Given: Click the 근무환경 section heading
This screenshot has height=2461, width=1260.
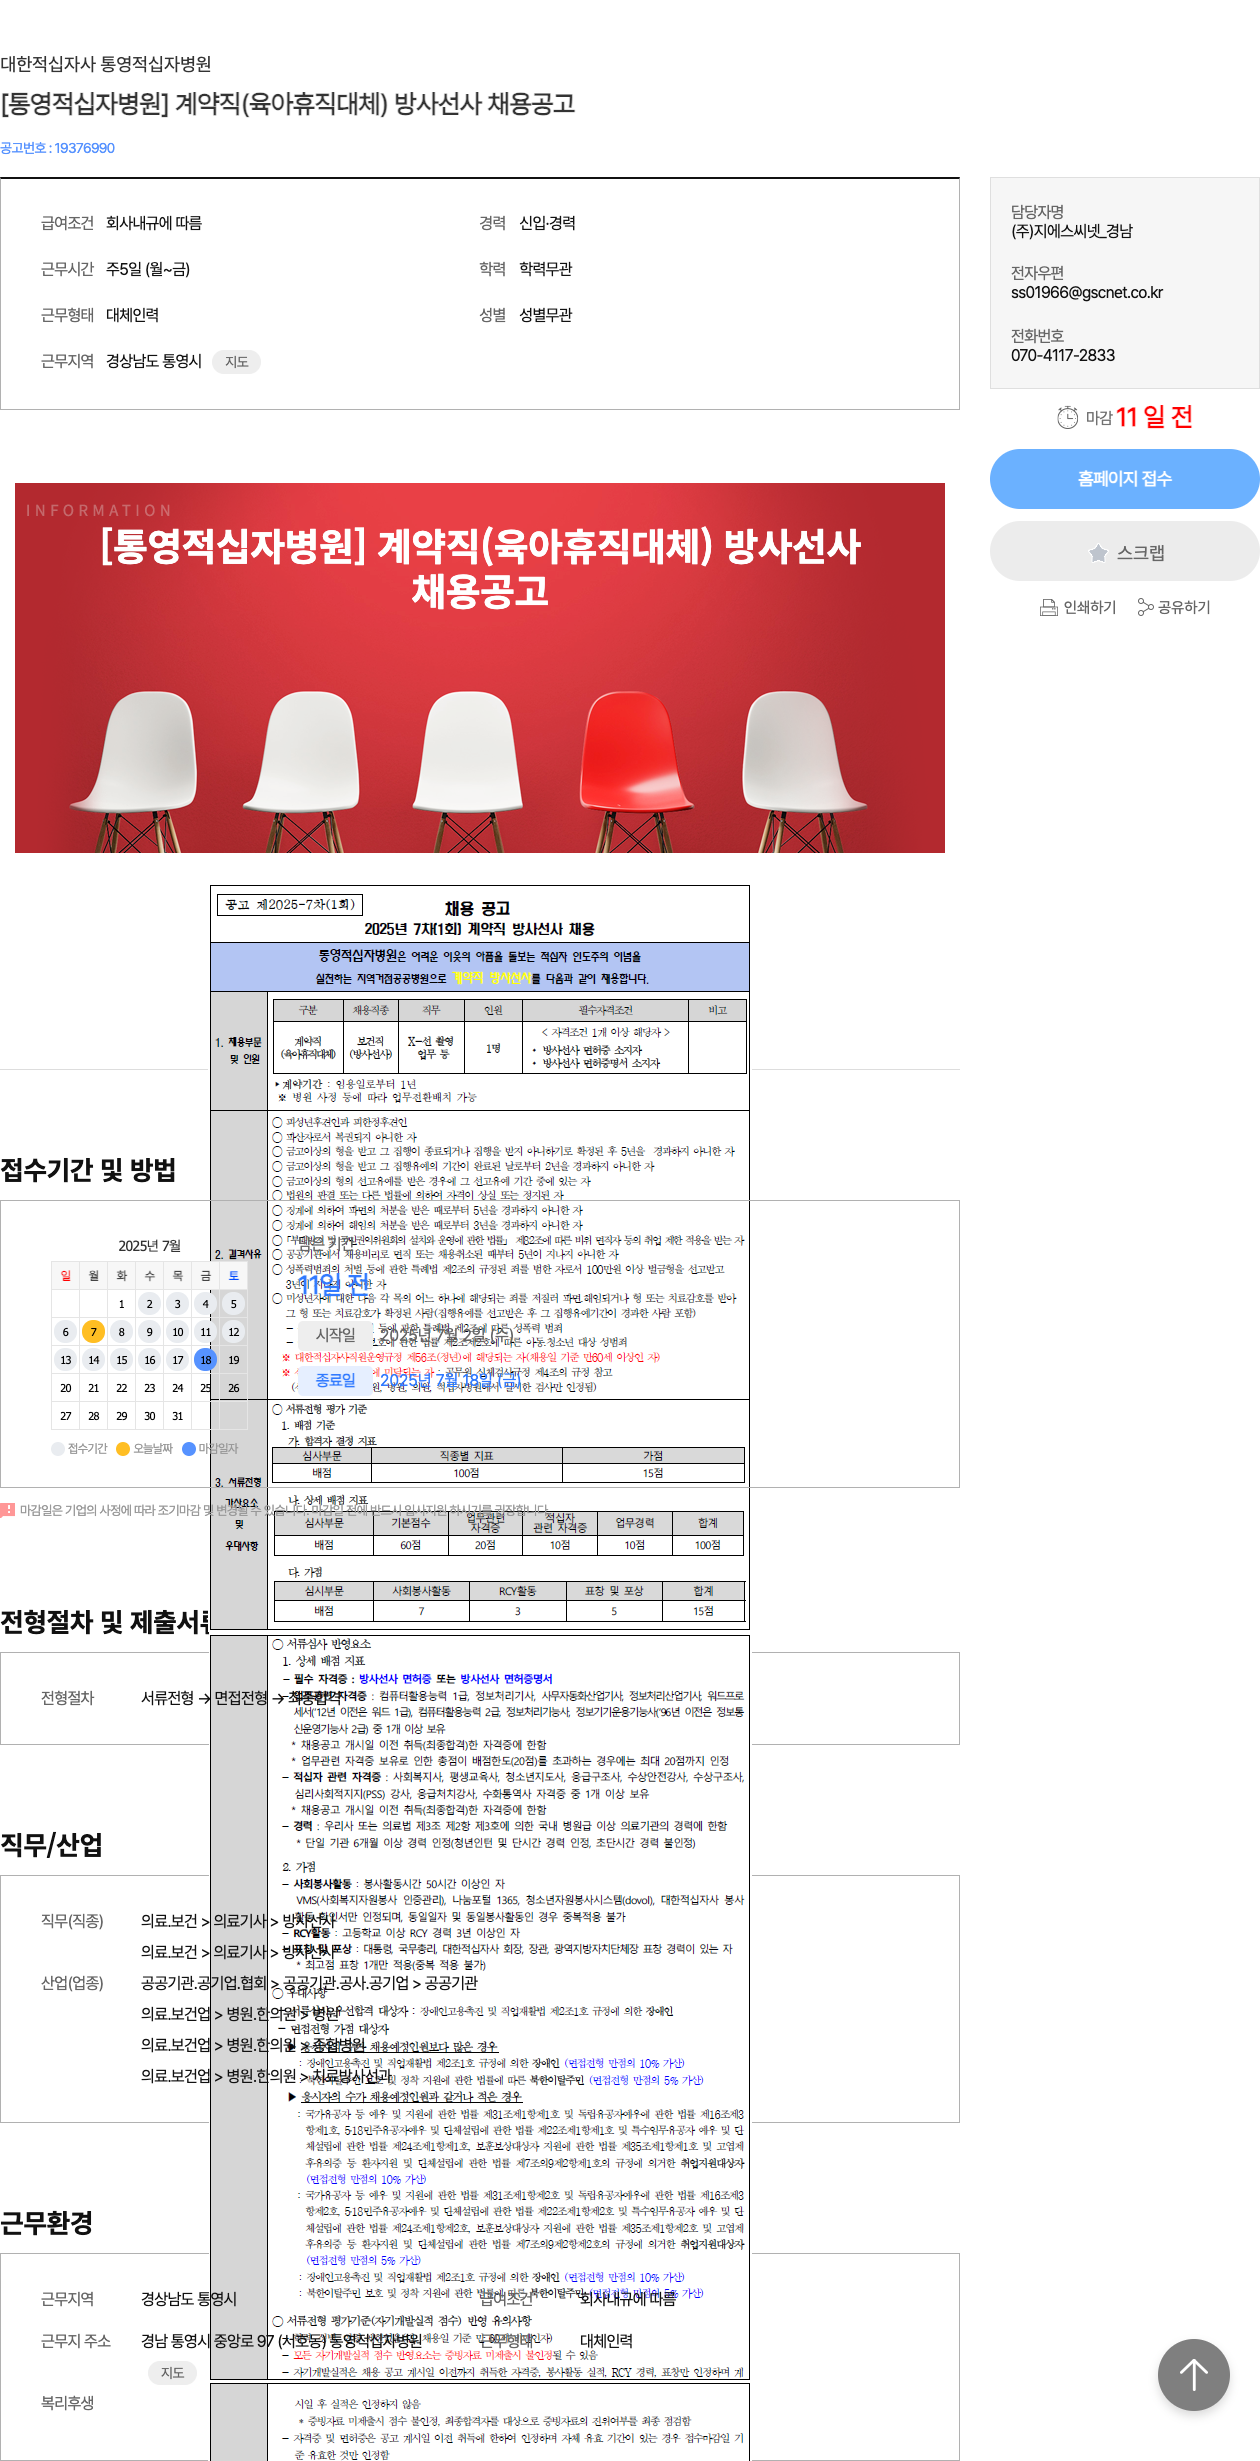Looking at the screenshot, I should (47, 2223).
